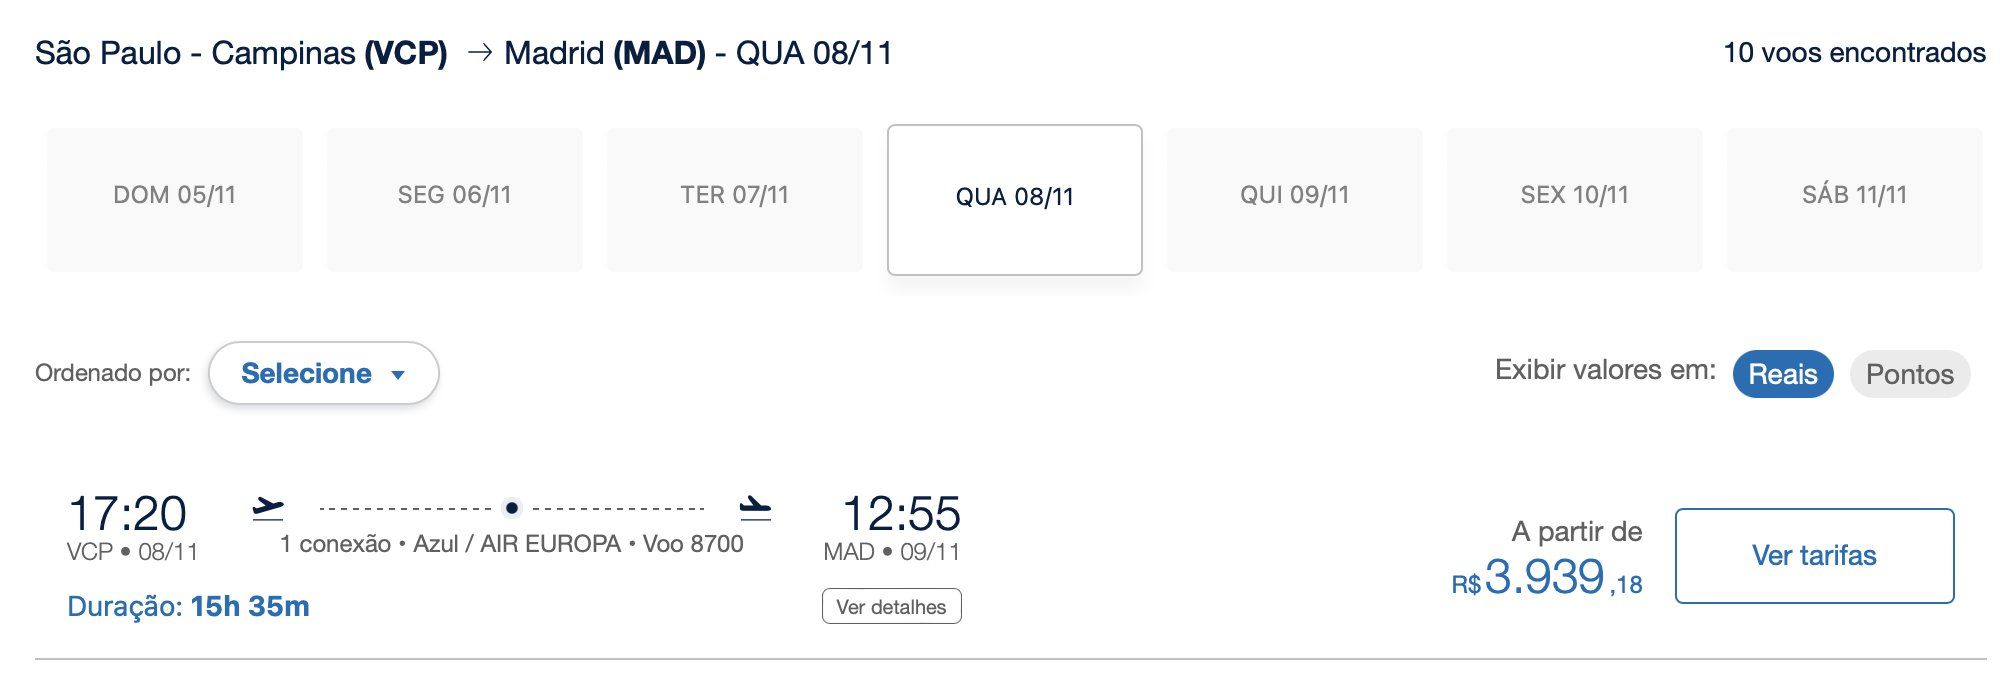Click the connection stop dot on route

512,508
